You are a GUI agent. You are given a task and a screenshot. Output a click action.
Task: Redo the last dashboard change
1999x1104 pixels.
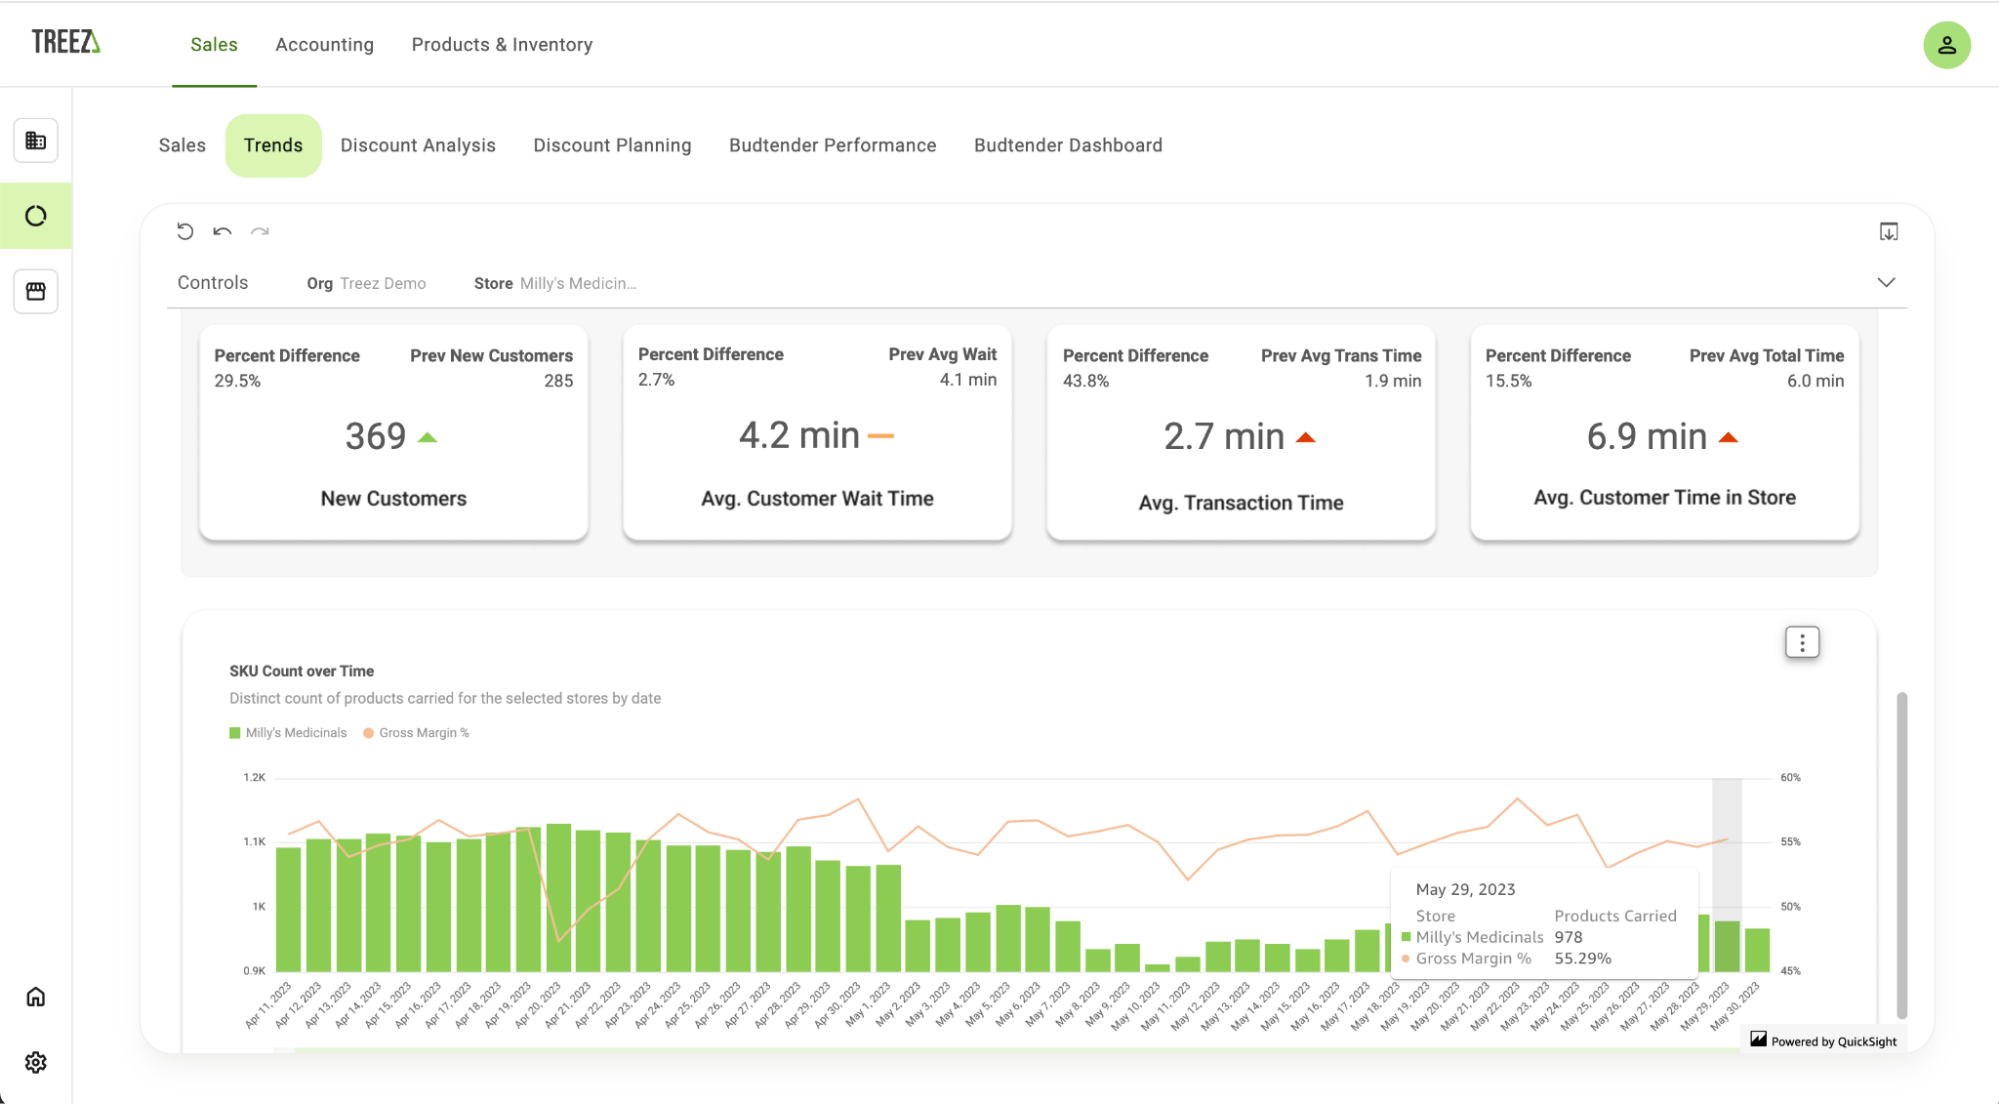261,231
